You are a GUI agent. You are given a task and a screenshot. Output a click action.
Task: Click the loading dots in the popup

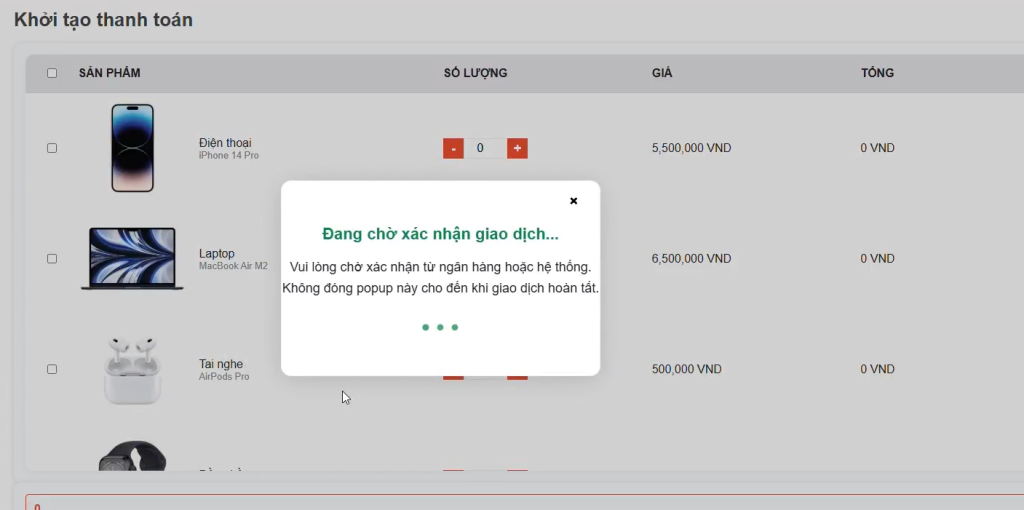tap(440, 327)
